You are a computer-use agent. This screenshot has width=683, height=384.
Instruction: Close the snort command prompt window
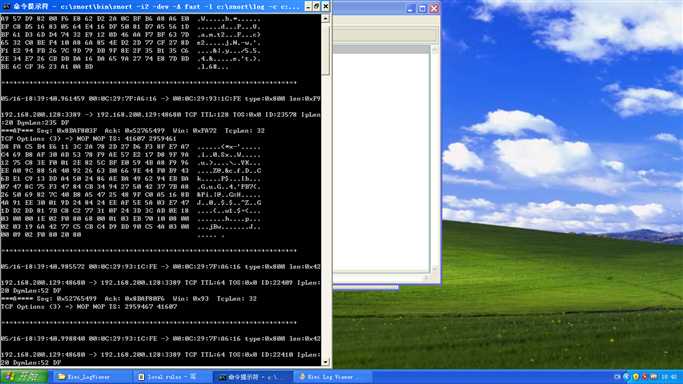325,7
